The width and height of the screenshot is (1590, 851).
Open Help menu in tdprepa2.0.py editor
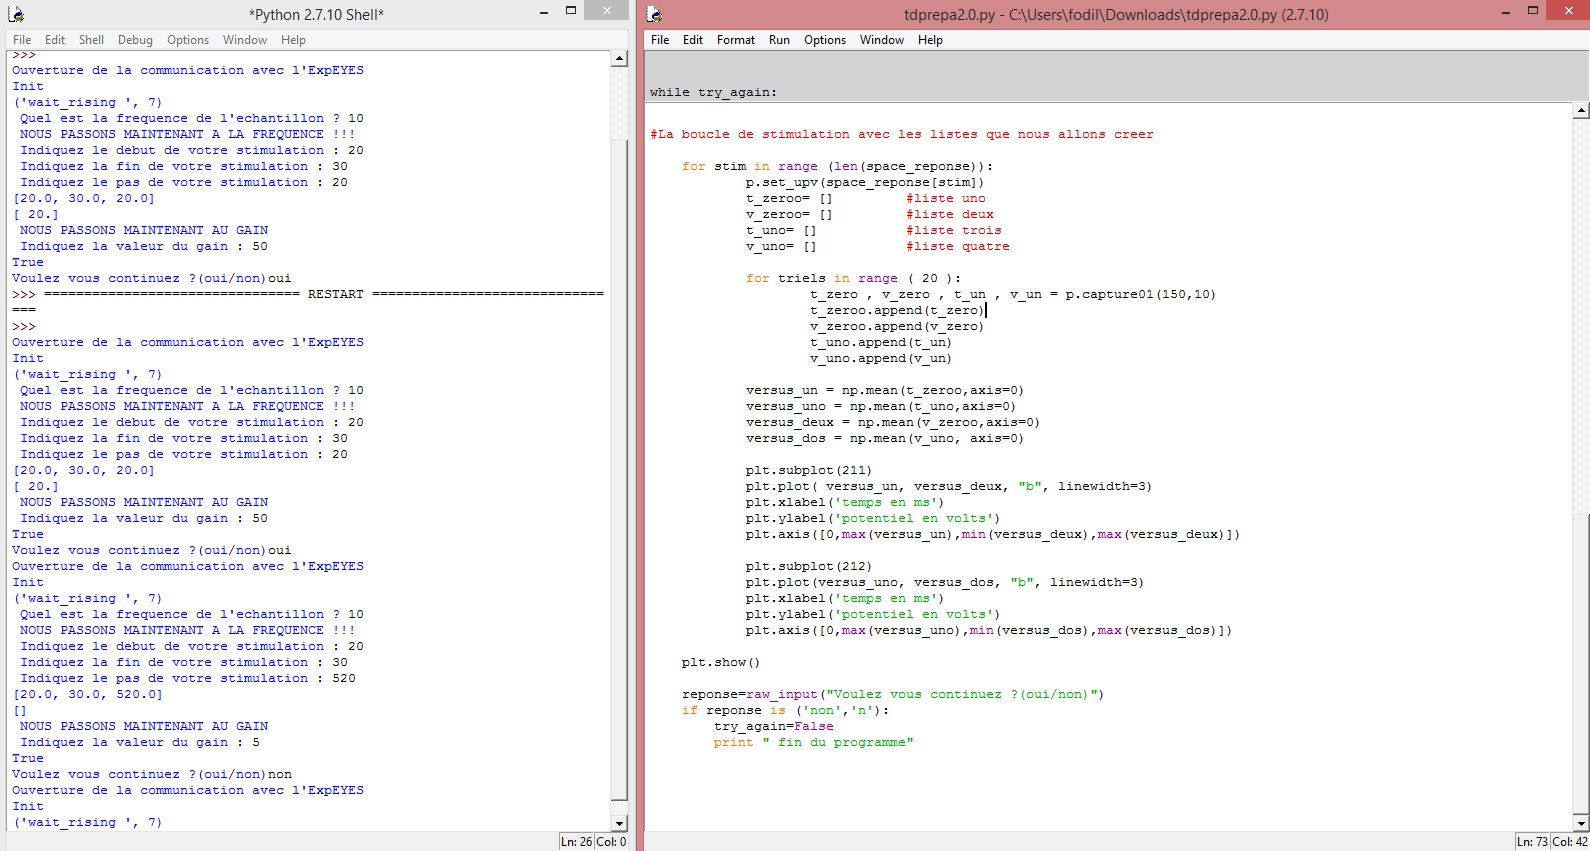(x=930, y=40)
